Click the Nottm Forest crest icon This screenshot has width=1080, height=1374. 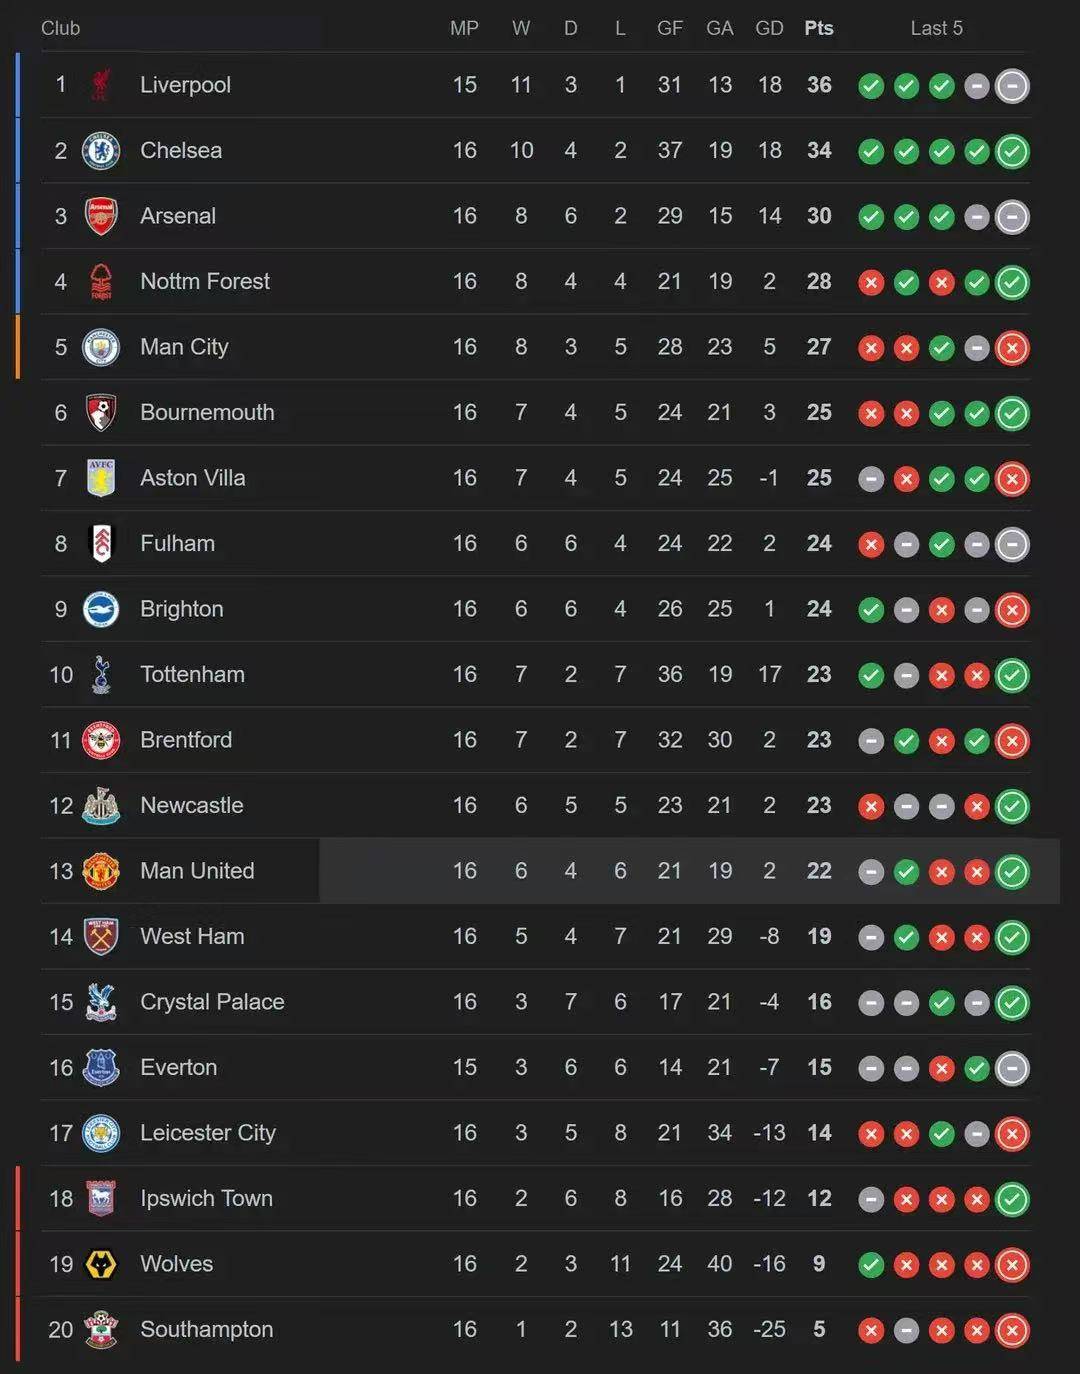[x=101, y=282]
